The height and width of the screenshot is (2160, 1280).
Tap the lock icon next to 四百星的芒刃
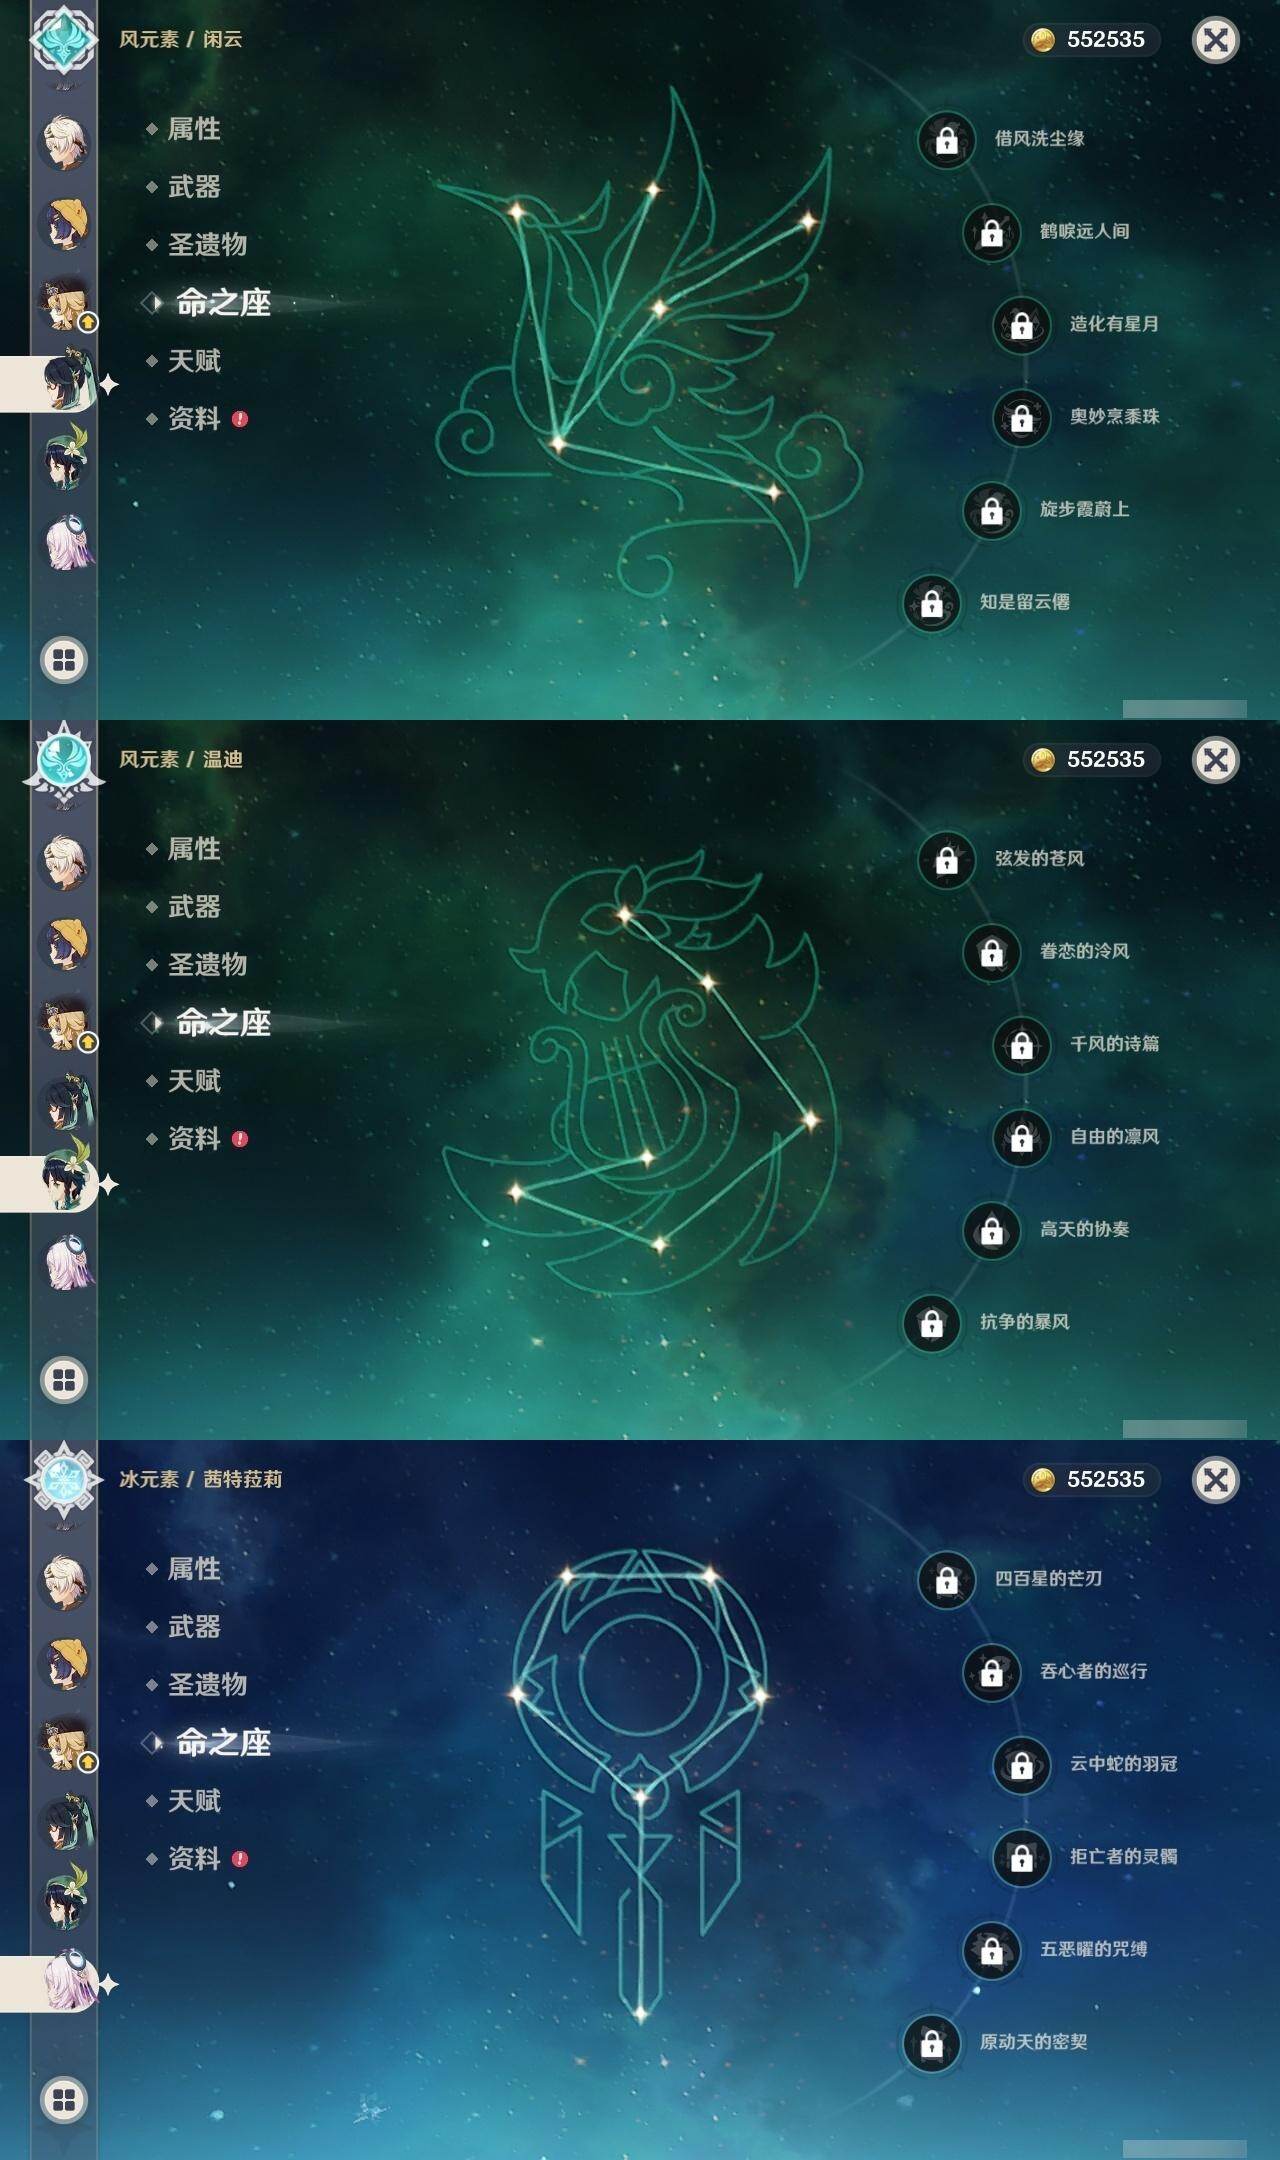click(x=946, y=1579)
